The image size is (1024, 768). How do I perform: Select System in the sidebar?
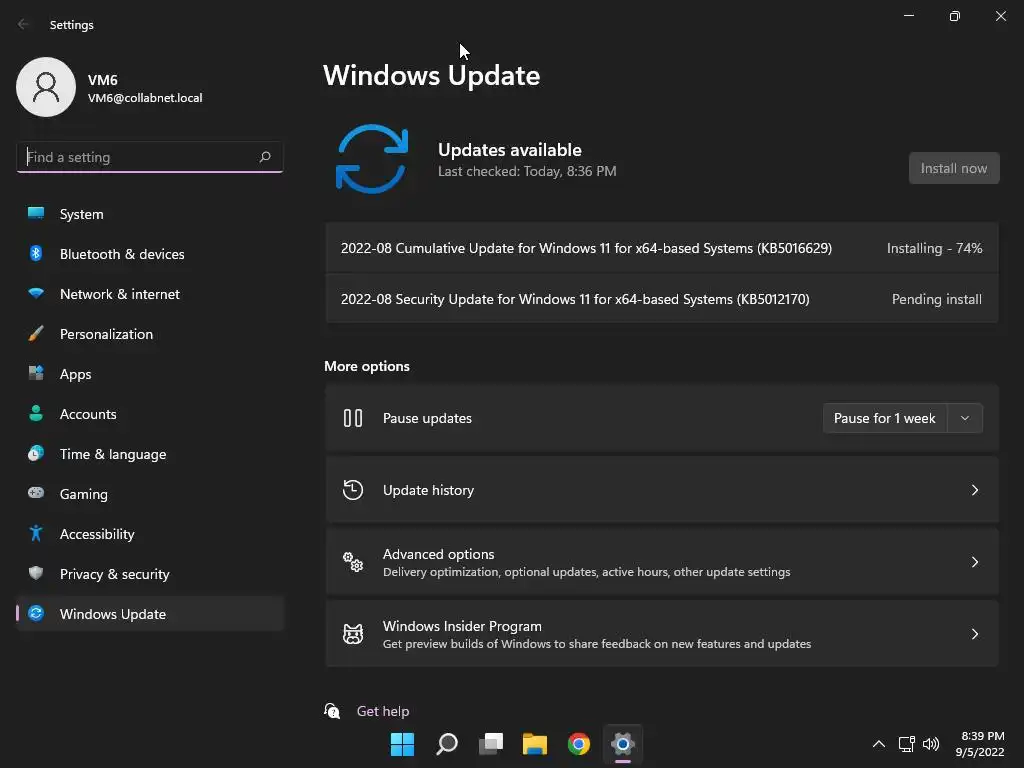(150, 214)
